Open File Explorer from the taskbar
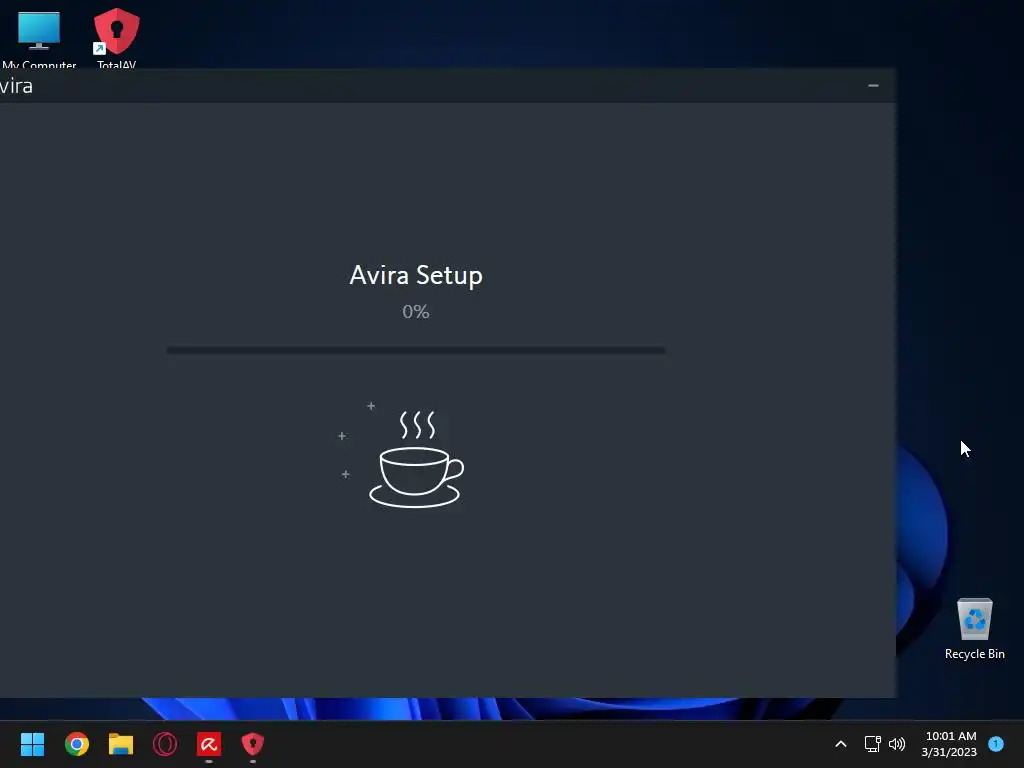 121,744
